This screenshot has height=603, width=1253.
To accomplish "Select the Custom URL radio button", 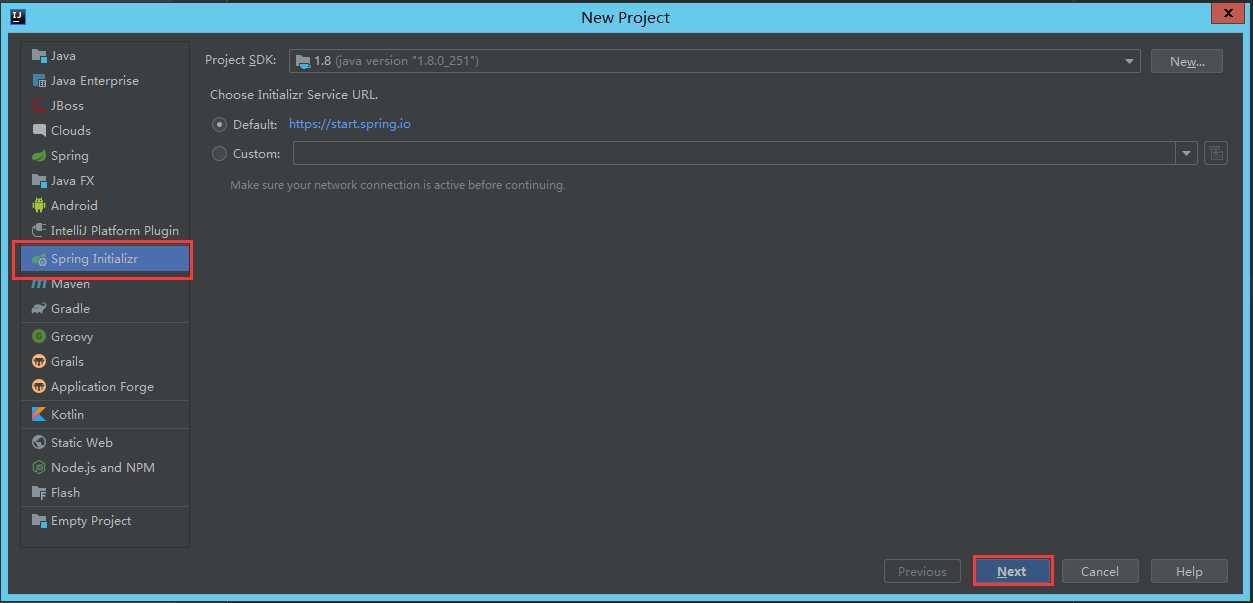I will 219,154.
